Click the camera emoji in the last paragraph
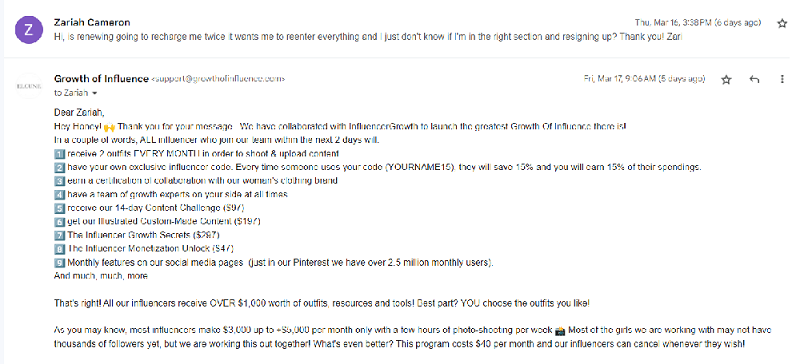Image resolution: width=800 pixels, height=364 pixels. (560, 331)
